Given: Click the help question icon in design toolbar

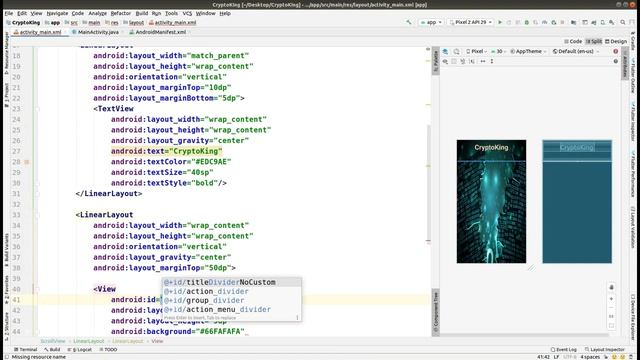Looking at the screenshot, I should (616, 61).
